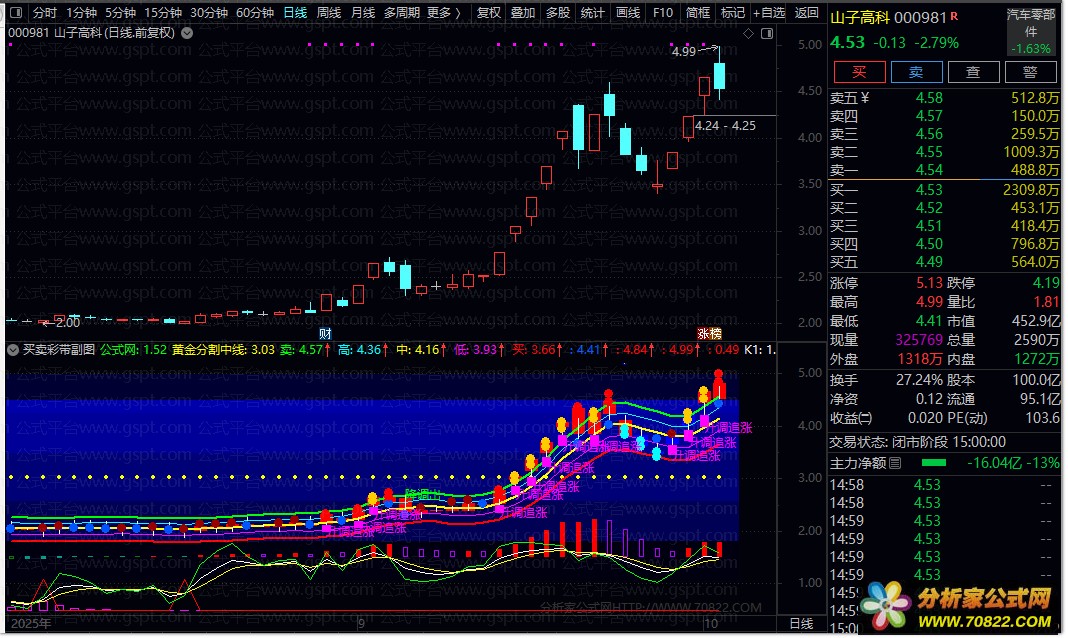
Task: Click the 财 marker on the chart axis
Action: (x=324, y=333)
